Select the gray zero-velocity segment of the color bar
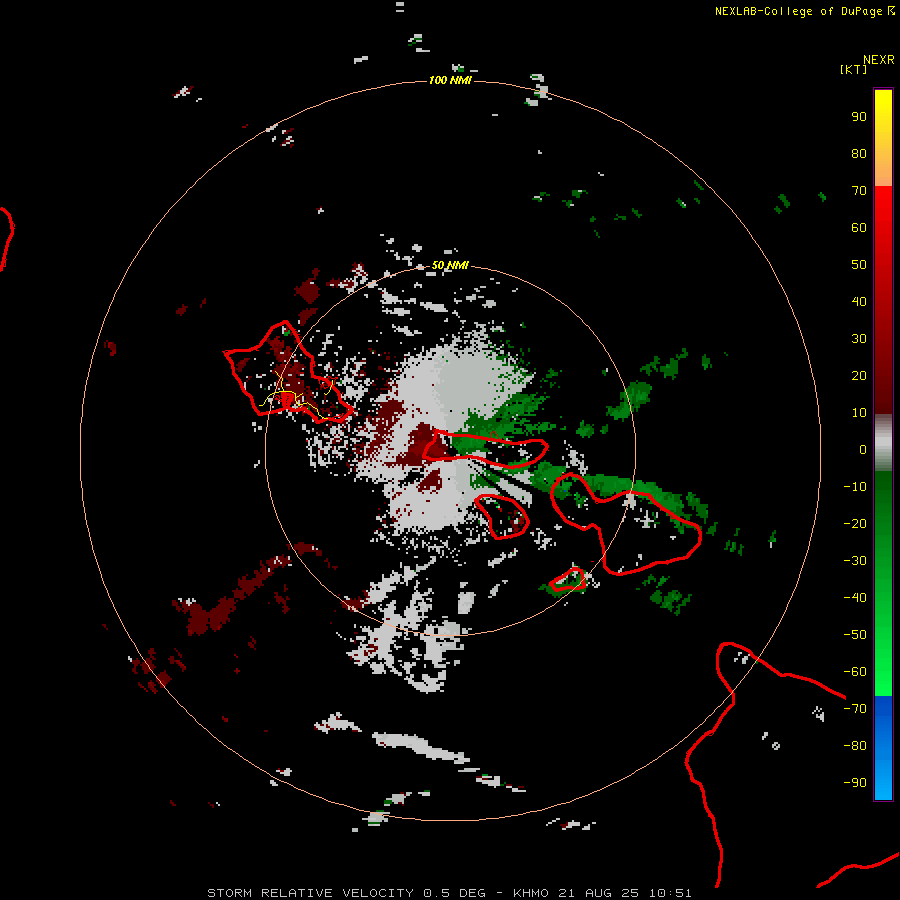 [883, 443]
